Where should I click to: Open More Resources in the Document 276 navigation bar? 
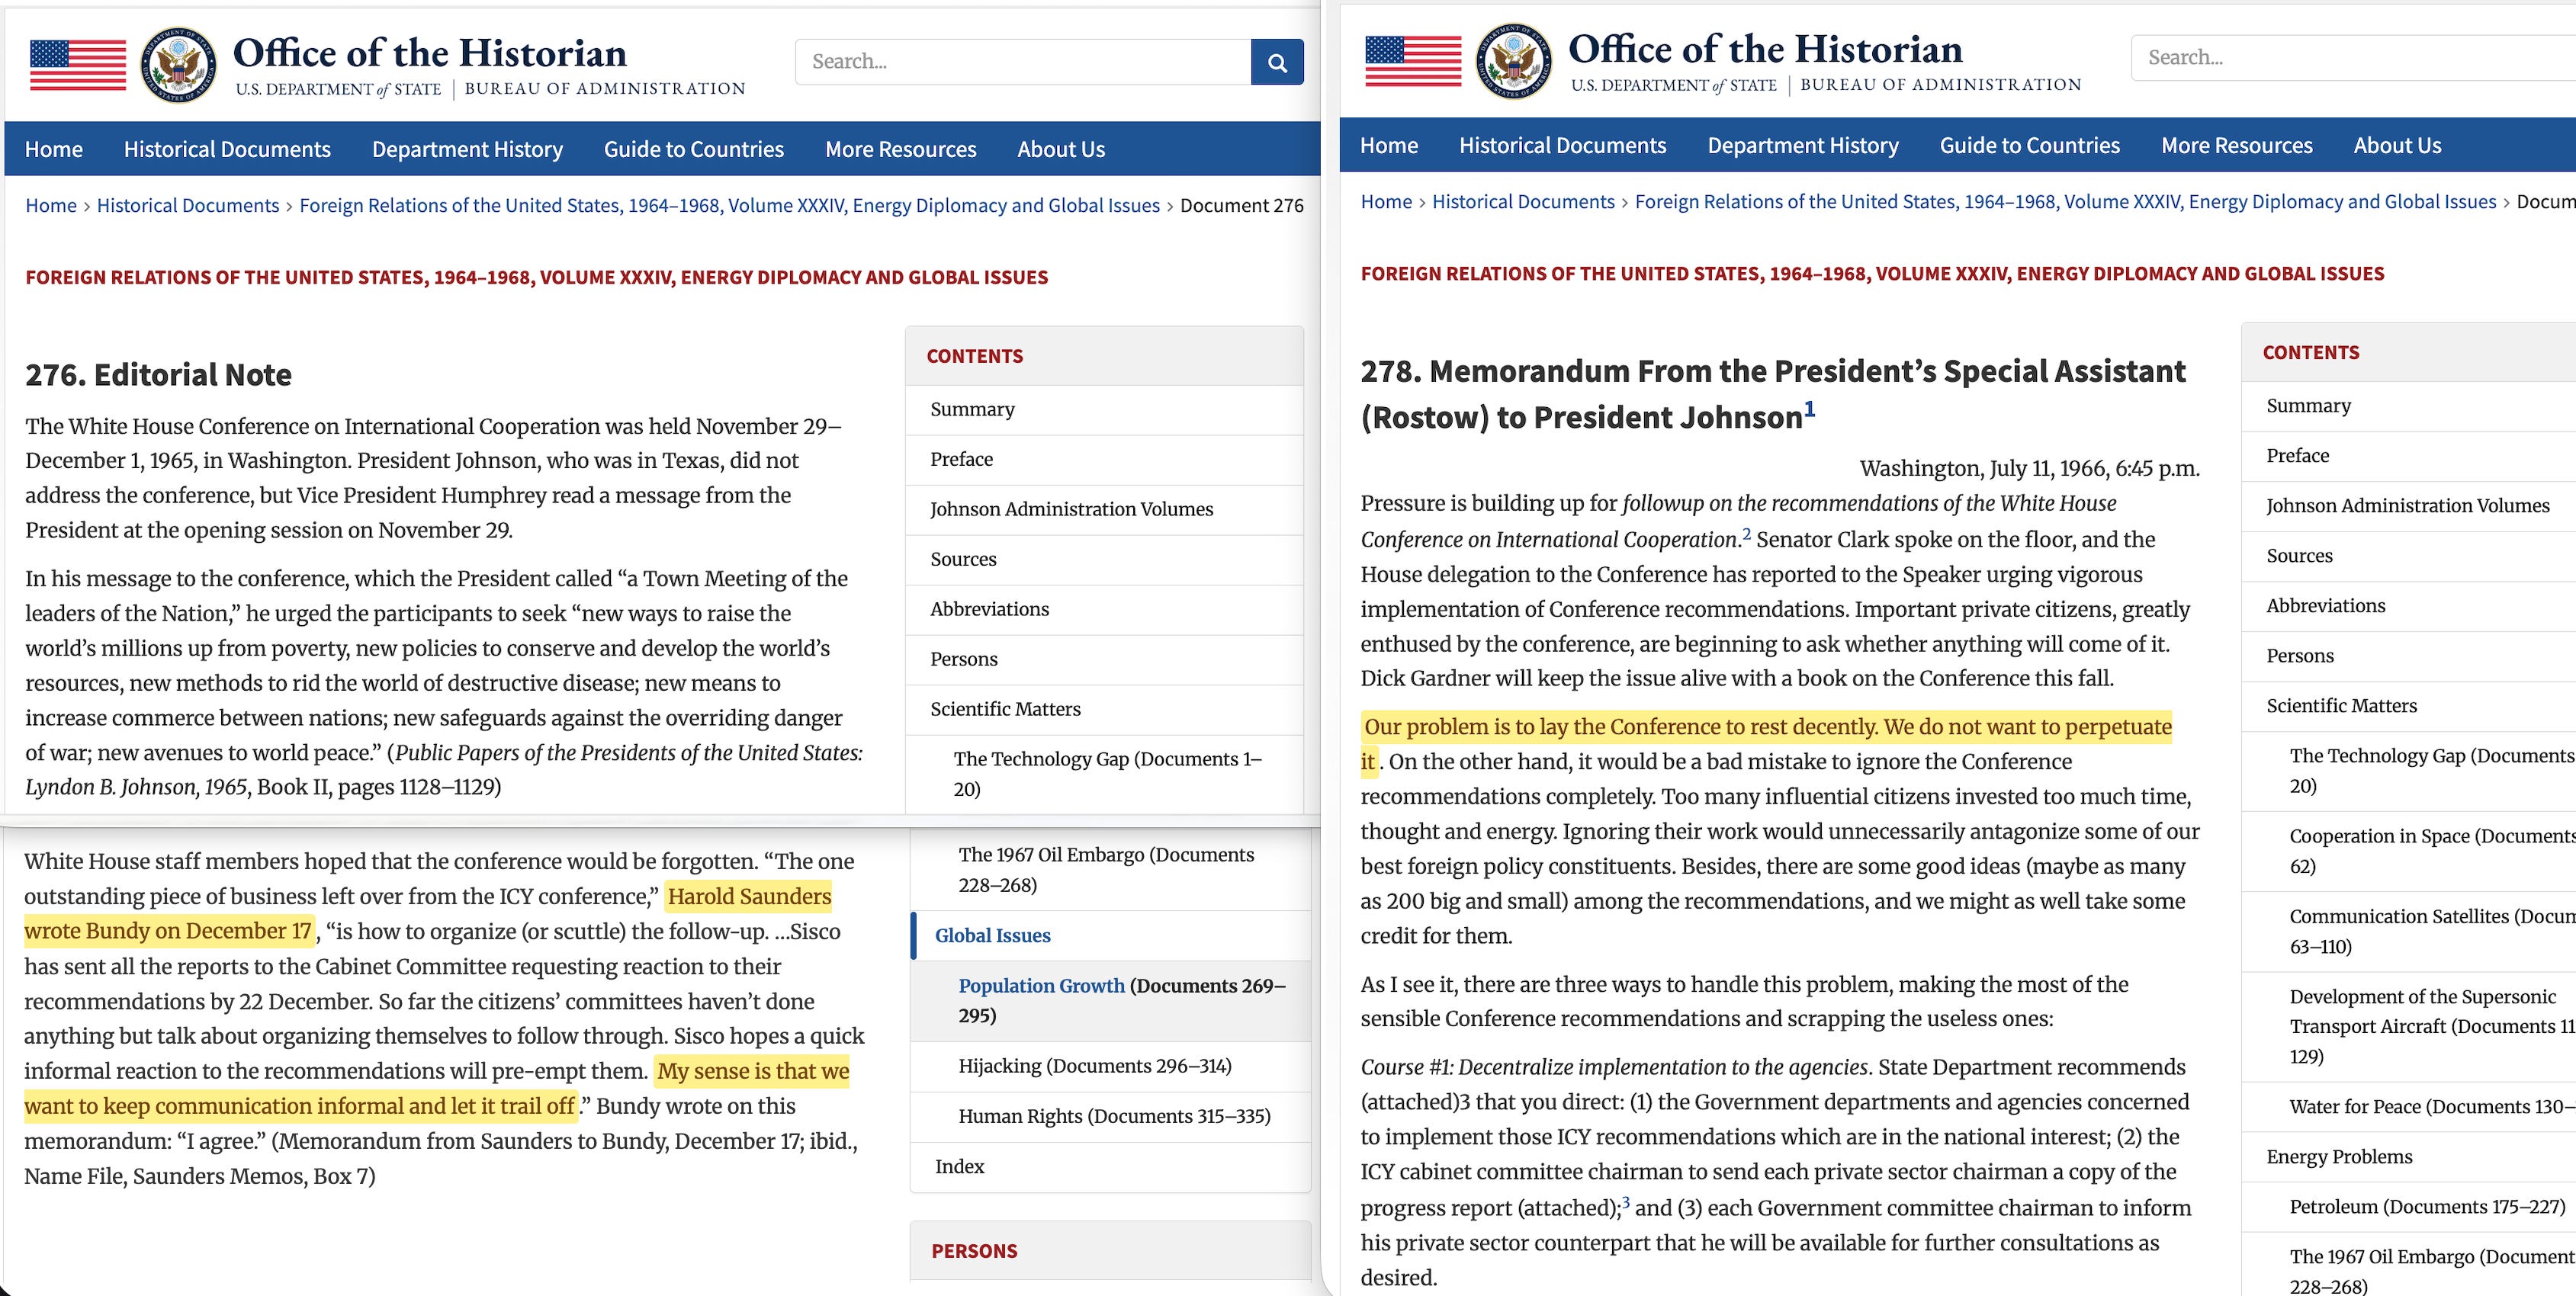coord(901,149)
